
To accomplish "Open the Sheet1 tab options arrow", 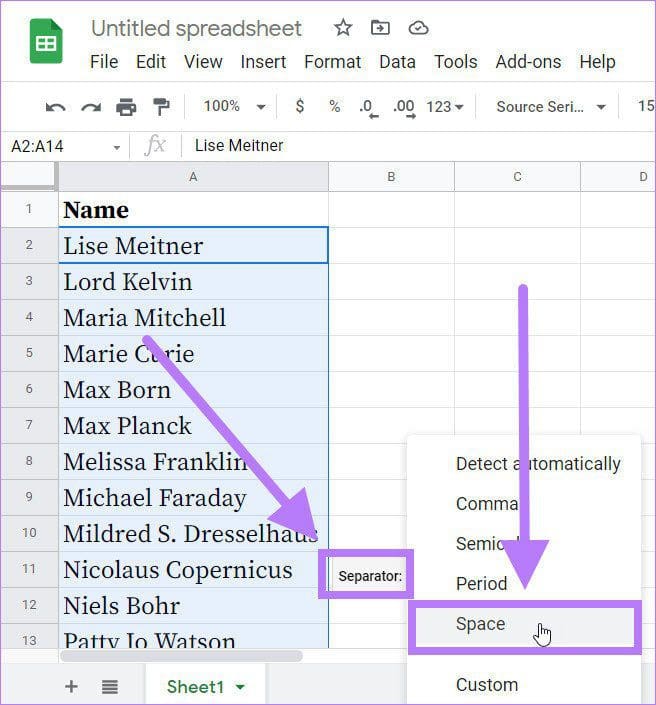I will [241, 687].
